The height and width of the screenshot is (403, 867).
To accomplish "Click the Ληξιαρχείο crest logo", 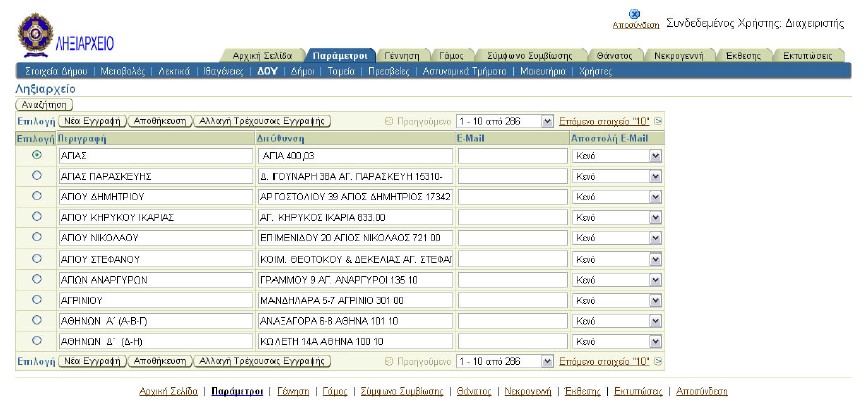I will click(x=35, y=35).
